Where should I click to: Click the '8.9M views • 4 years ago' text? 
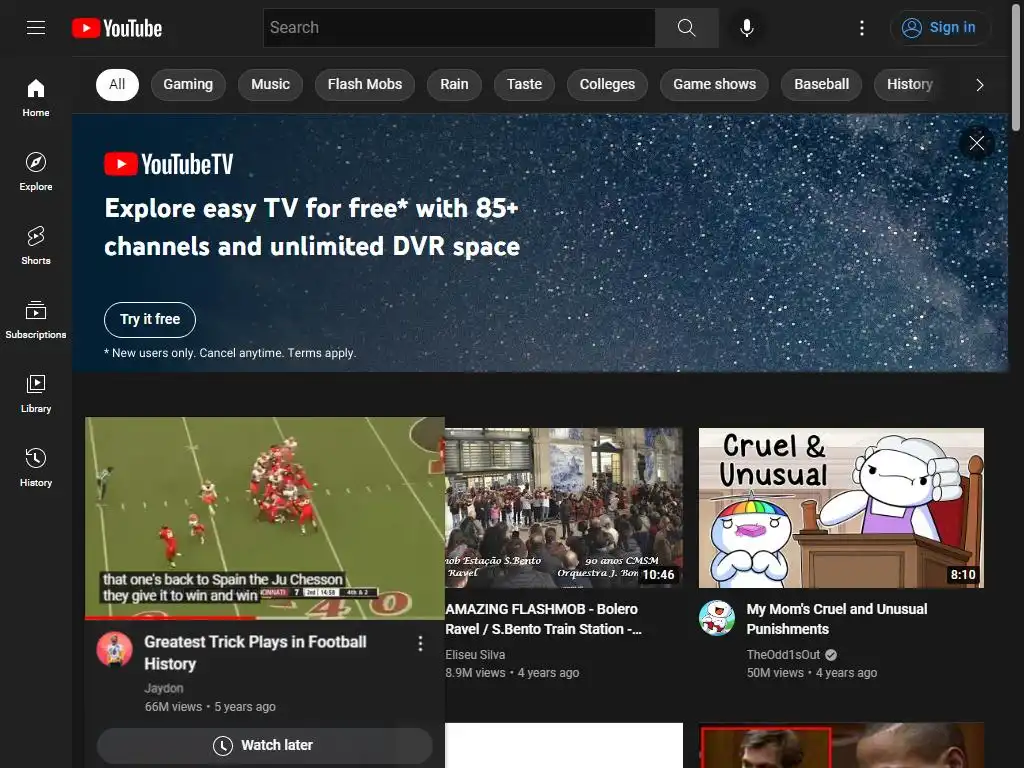[512, 673]
